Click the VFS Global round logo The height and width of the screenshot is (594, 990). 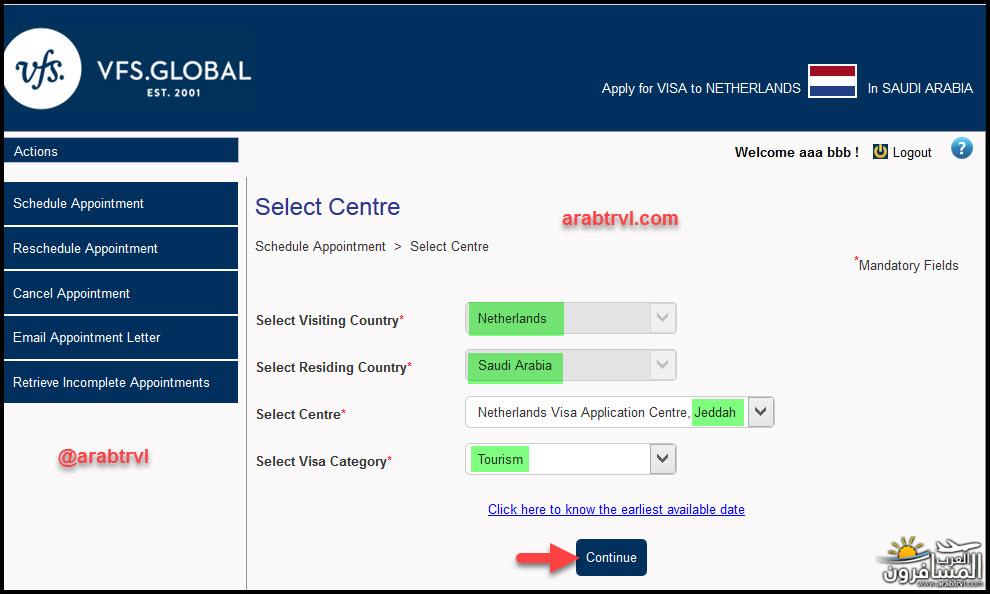pos(42,69)
